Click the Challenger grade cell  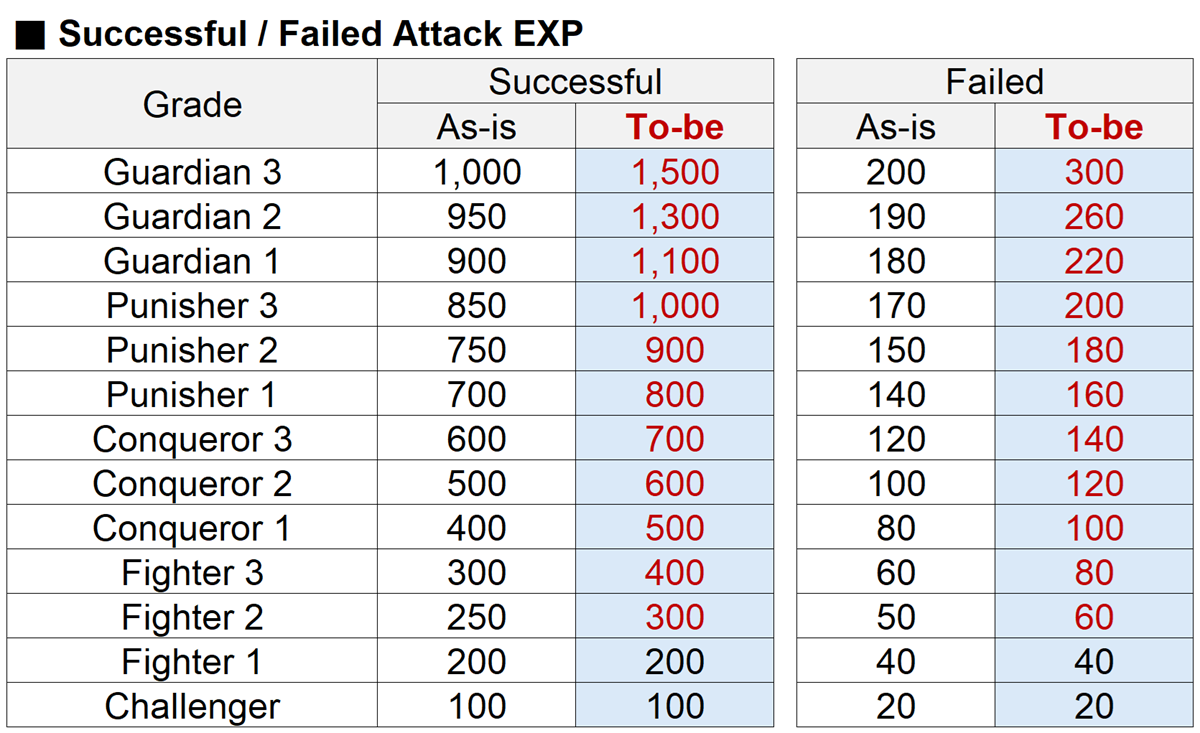point(192,706)
